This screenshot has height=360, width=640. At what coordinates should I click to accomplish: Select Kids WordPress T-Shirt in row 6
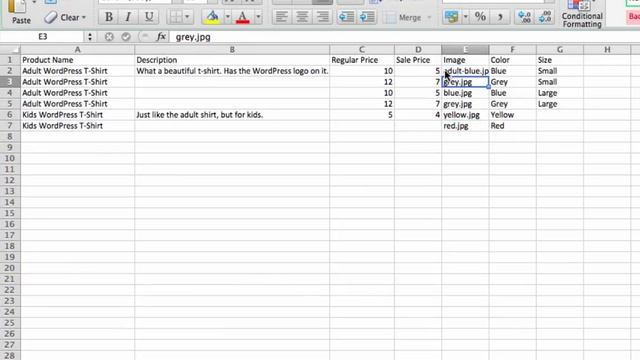[78, 115]
